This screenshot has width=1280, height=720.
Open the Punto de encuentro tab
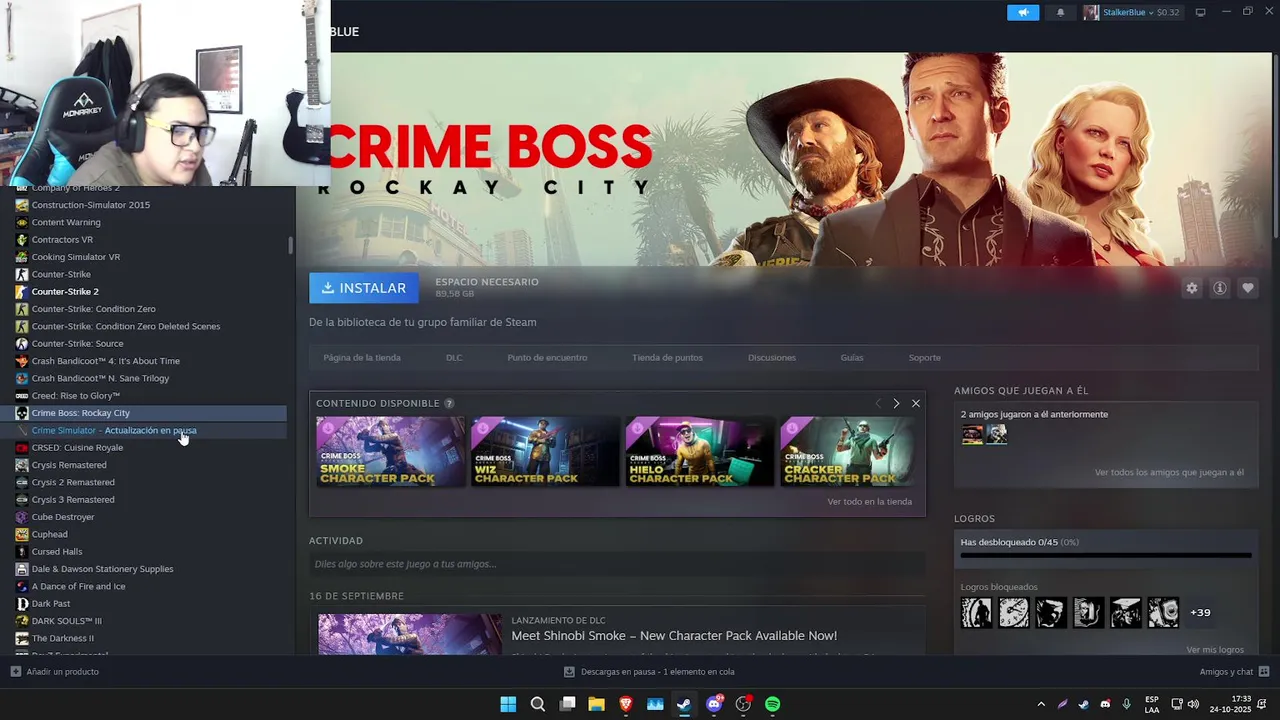click(547, 357)
